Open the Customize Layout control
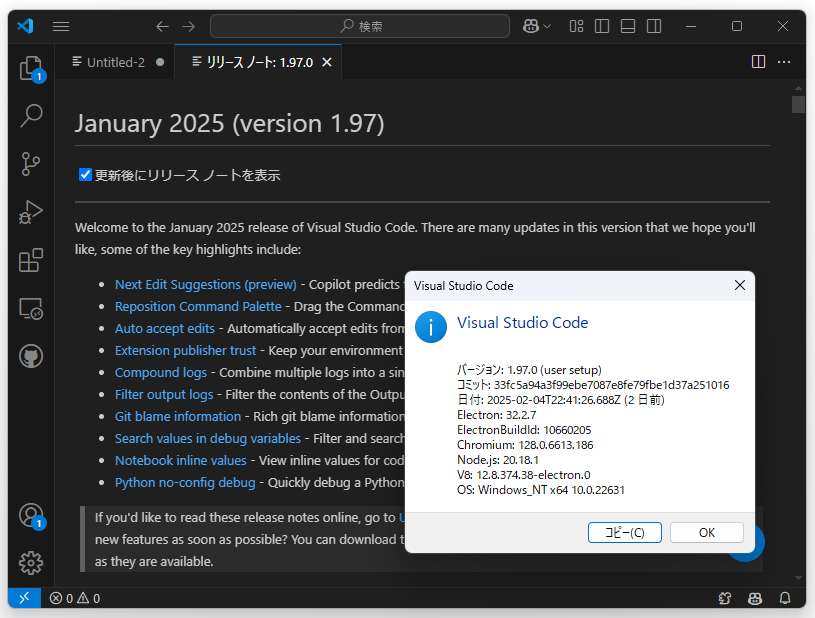The width and height of the screenshot is (815, 618). pos(576,26)
